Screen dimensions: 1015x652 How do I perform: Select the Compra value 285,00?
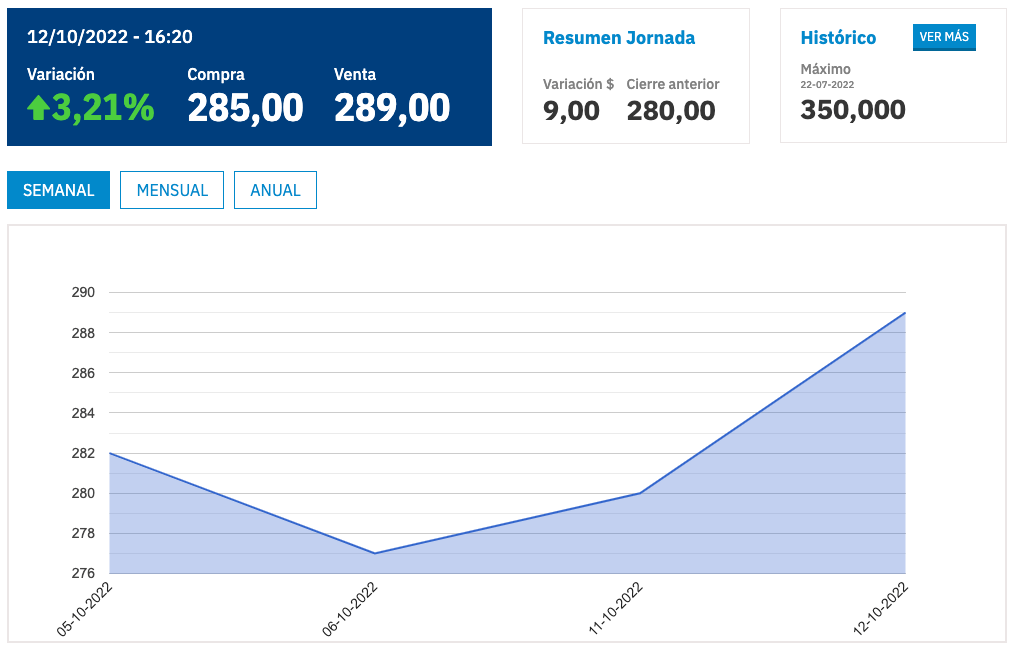[x=245, y=108]
